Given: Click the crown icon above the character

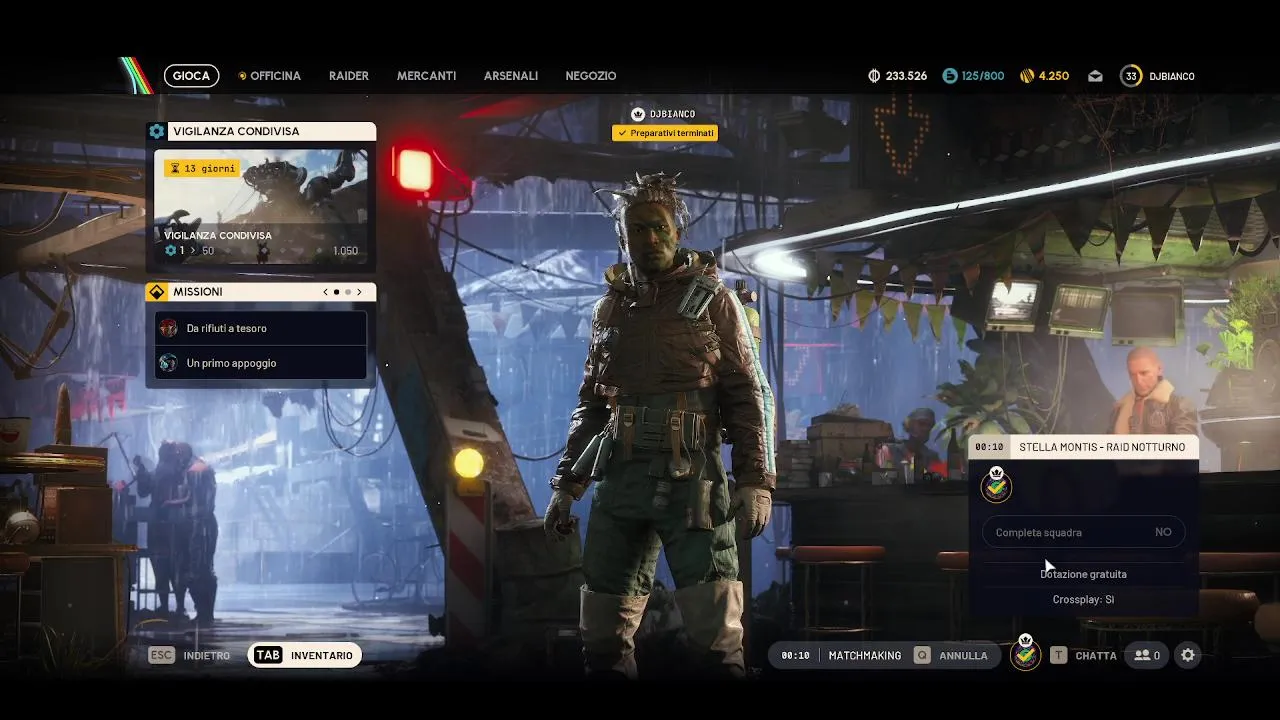Looking at the screenshot, I should pos(638,114).
